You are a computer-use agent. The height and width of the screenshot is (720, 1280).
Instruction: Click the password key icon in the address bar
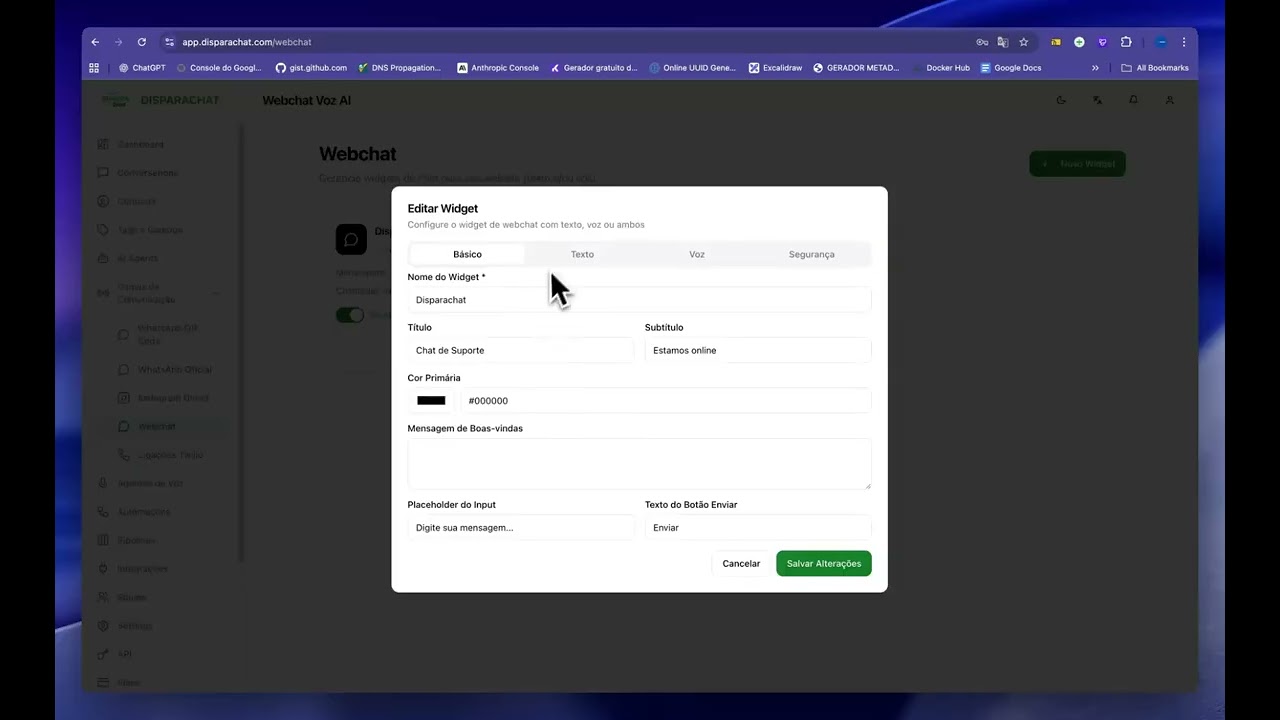982,42
